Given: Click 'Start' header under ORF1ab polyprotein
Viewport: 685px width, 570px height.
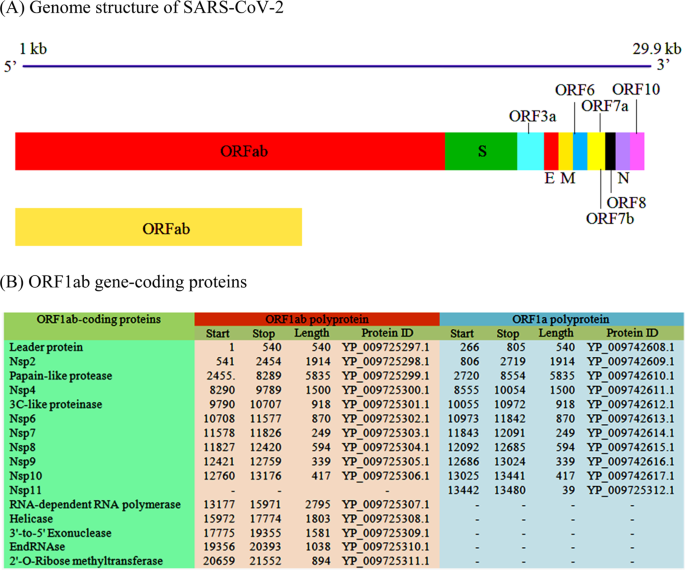Looking at the screenshot, I should (218, 334).
